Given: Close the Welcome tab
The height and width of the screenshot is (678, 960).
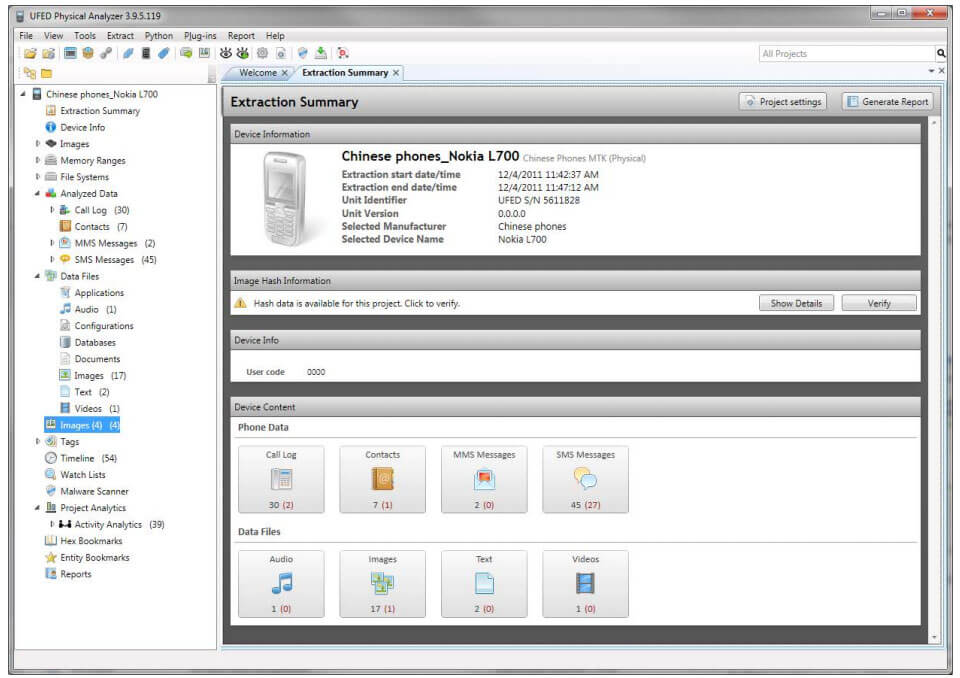Looking at the screenshot, I should pos(285,73).
